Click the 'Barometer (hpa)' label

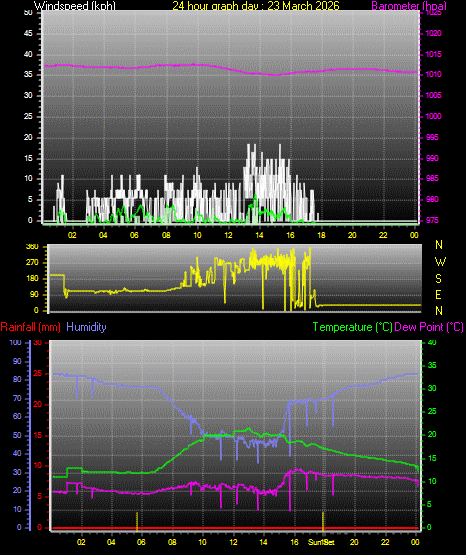[x=409, y=6]
